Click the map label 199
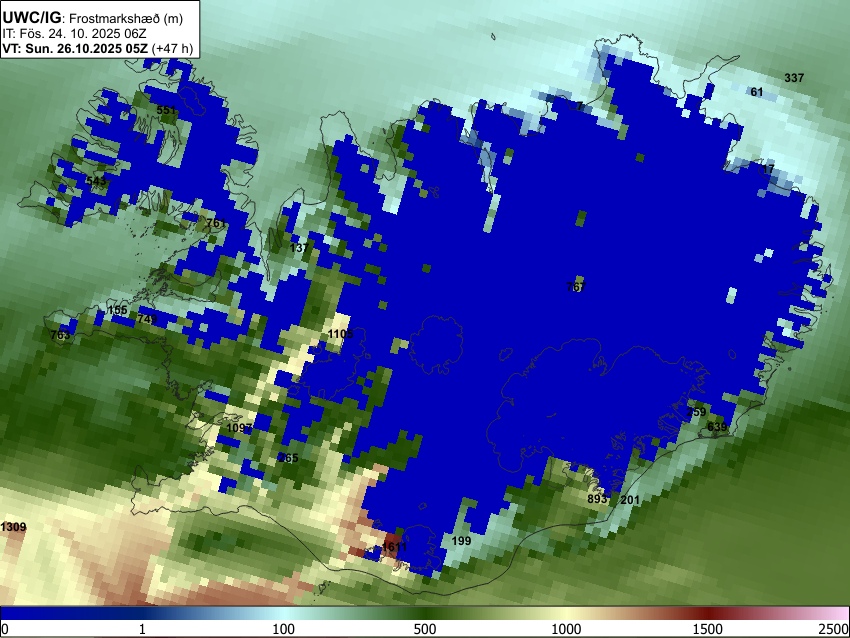The width and height of the screenshot is (850, 638). [461, 540]
